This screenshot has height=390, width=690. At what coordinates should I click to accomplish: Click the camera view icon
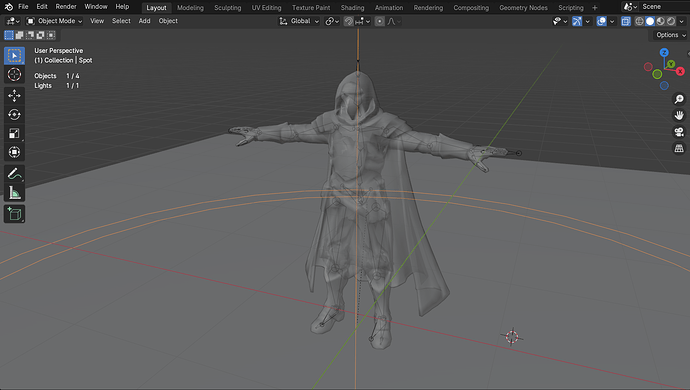679,132
